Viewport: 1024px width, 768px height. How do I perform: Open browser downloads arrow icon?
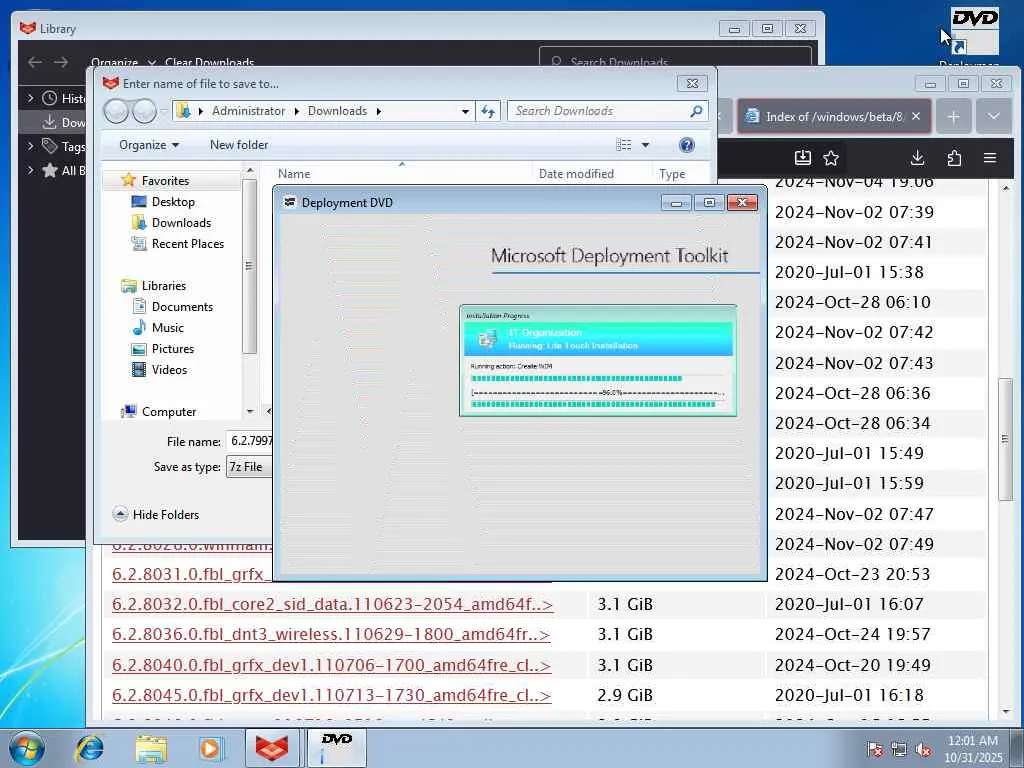[917, 157]
